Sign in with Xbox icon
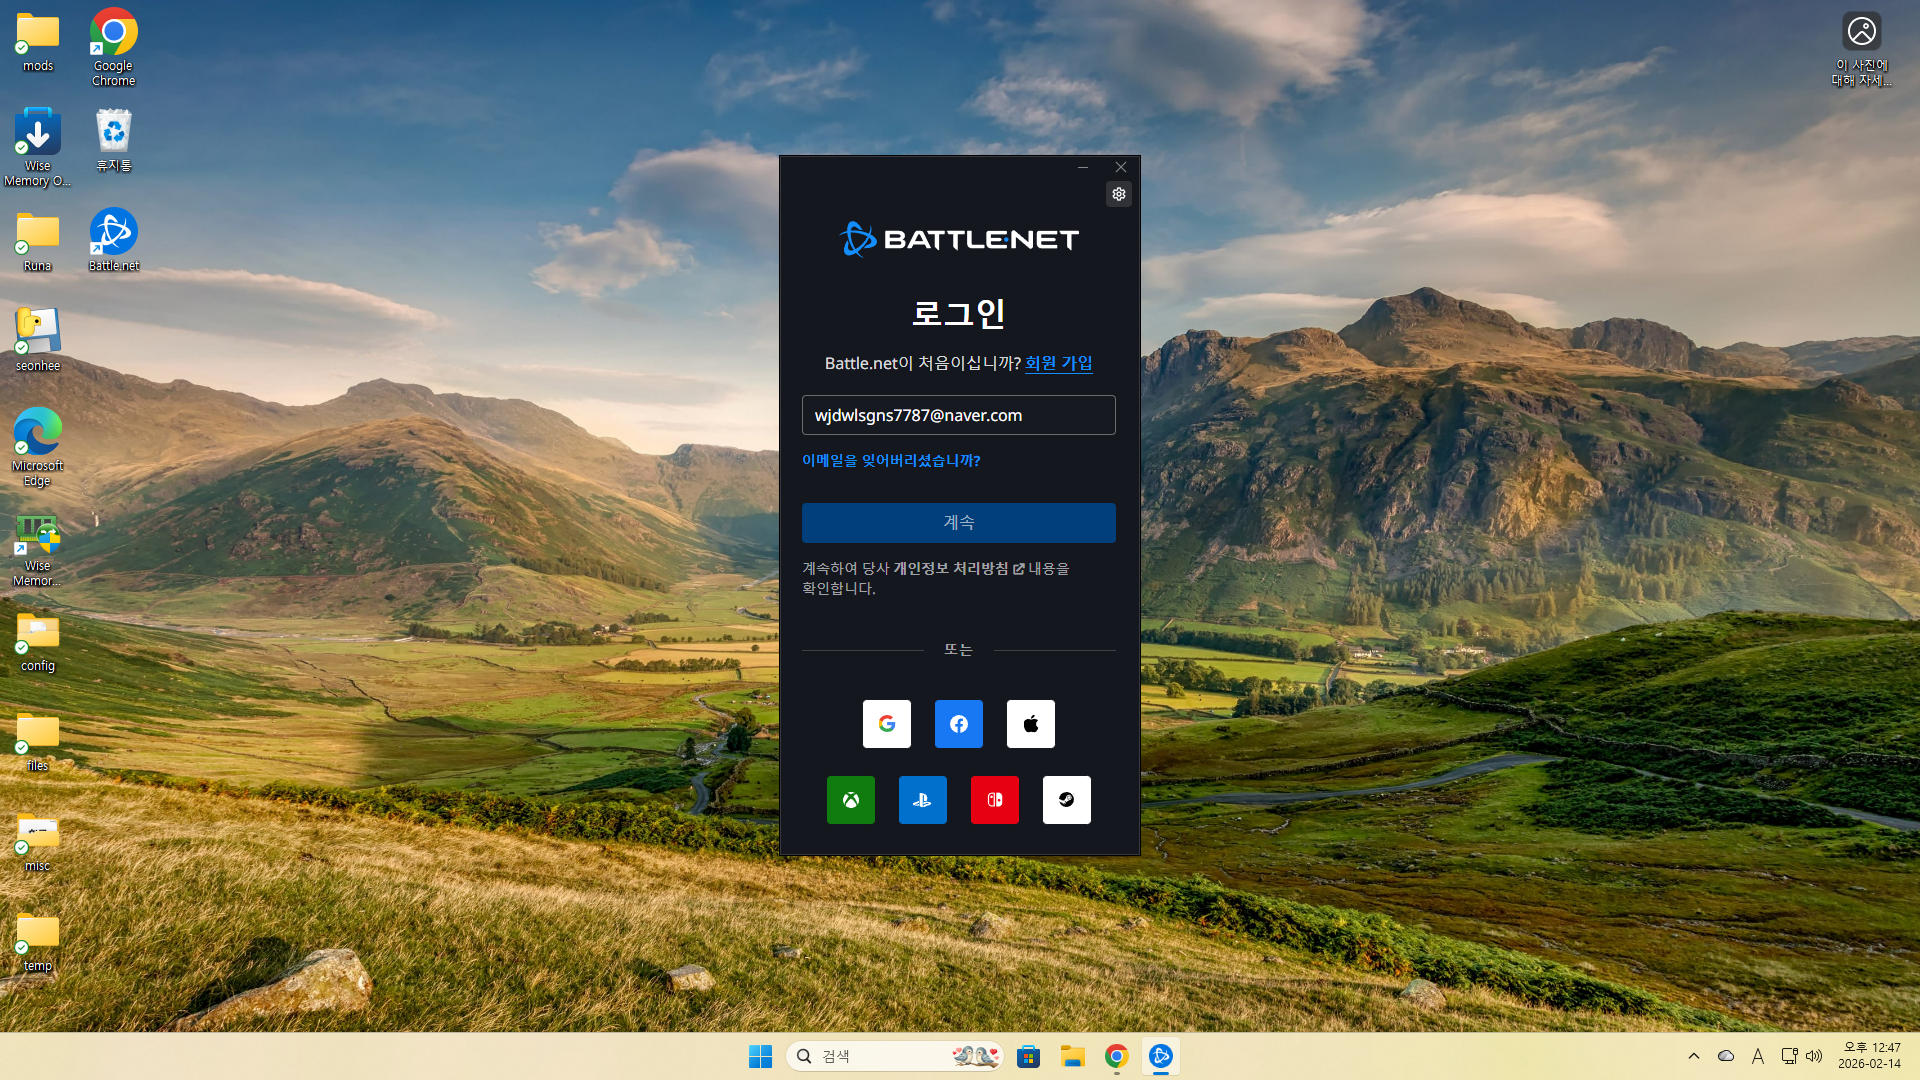Viewport: 1920px width, 1080px height. (x=850, y=800)
